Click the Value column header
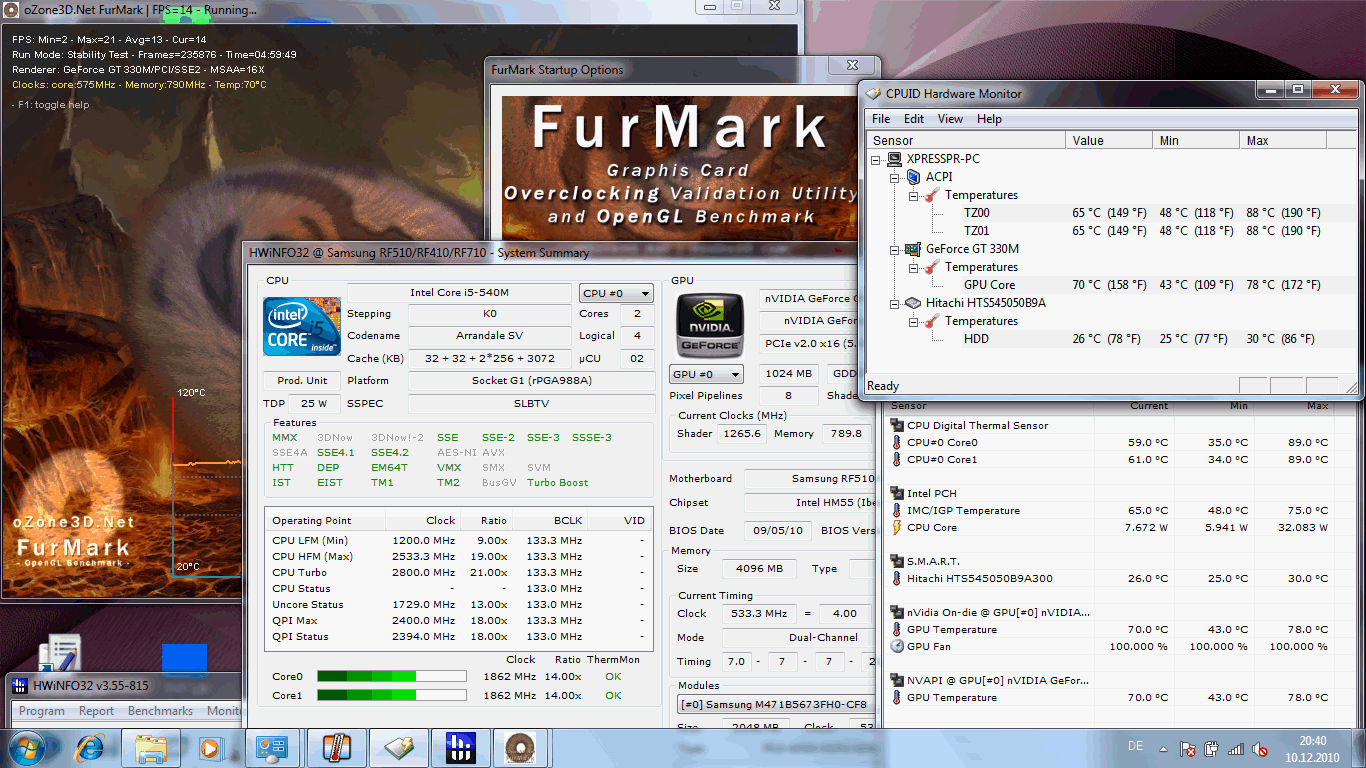 [1109, 141]
